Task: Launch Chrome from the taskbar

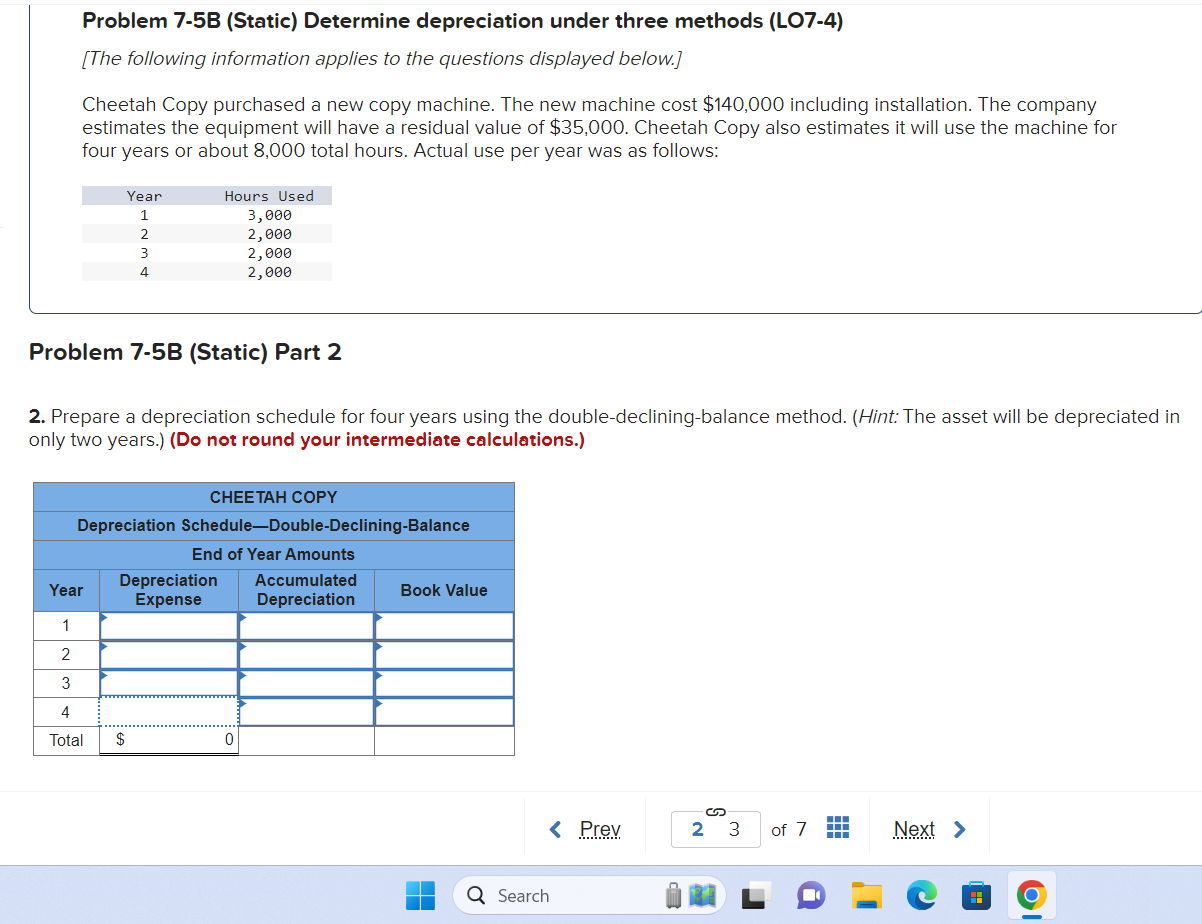Action: pyautogui.click(x=1031, y=895)
